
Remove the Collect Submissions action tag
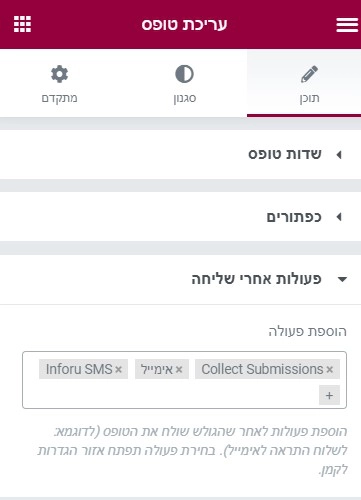pos(330,369)
